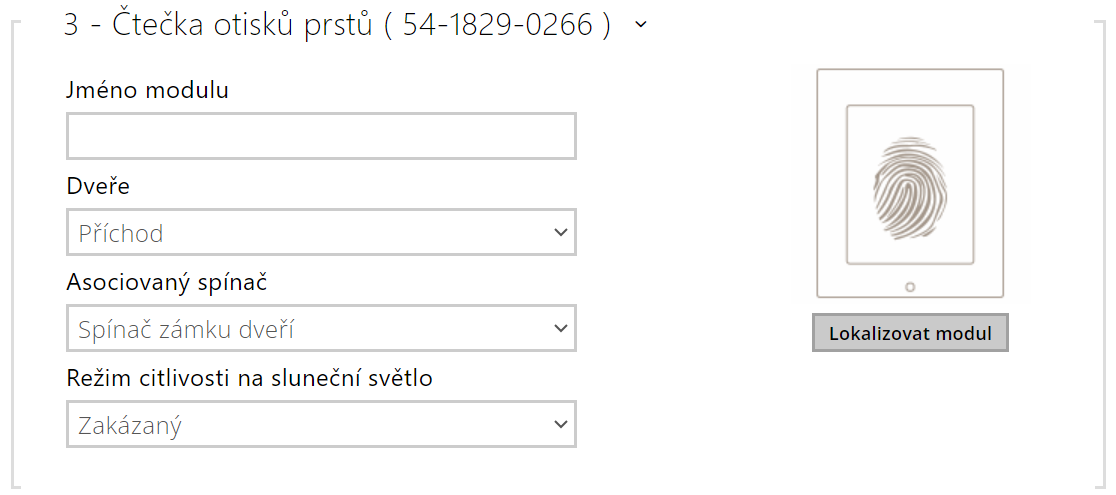Click the Režim citlivosti na sluneční světlo label
Image resolution: width=1116 pixels, height=495 pixels.
(249, 378)
